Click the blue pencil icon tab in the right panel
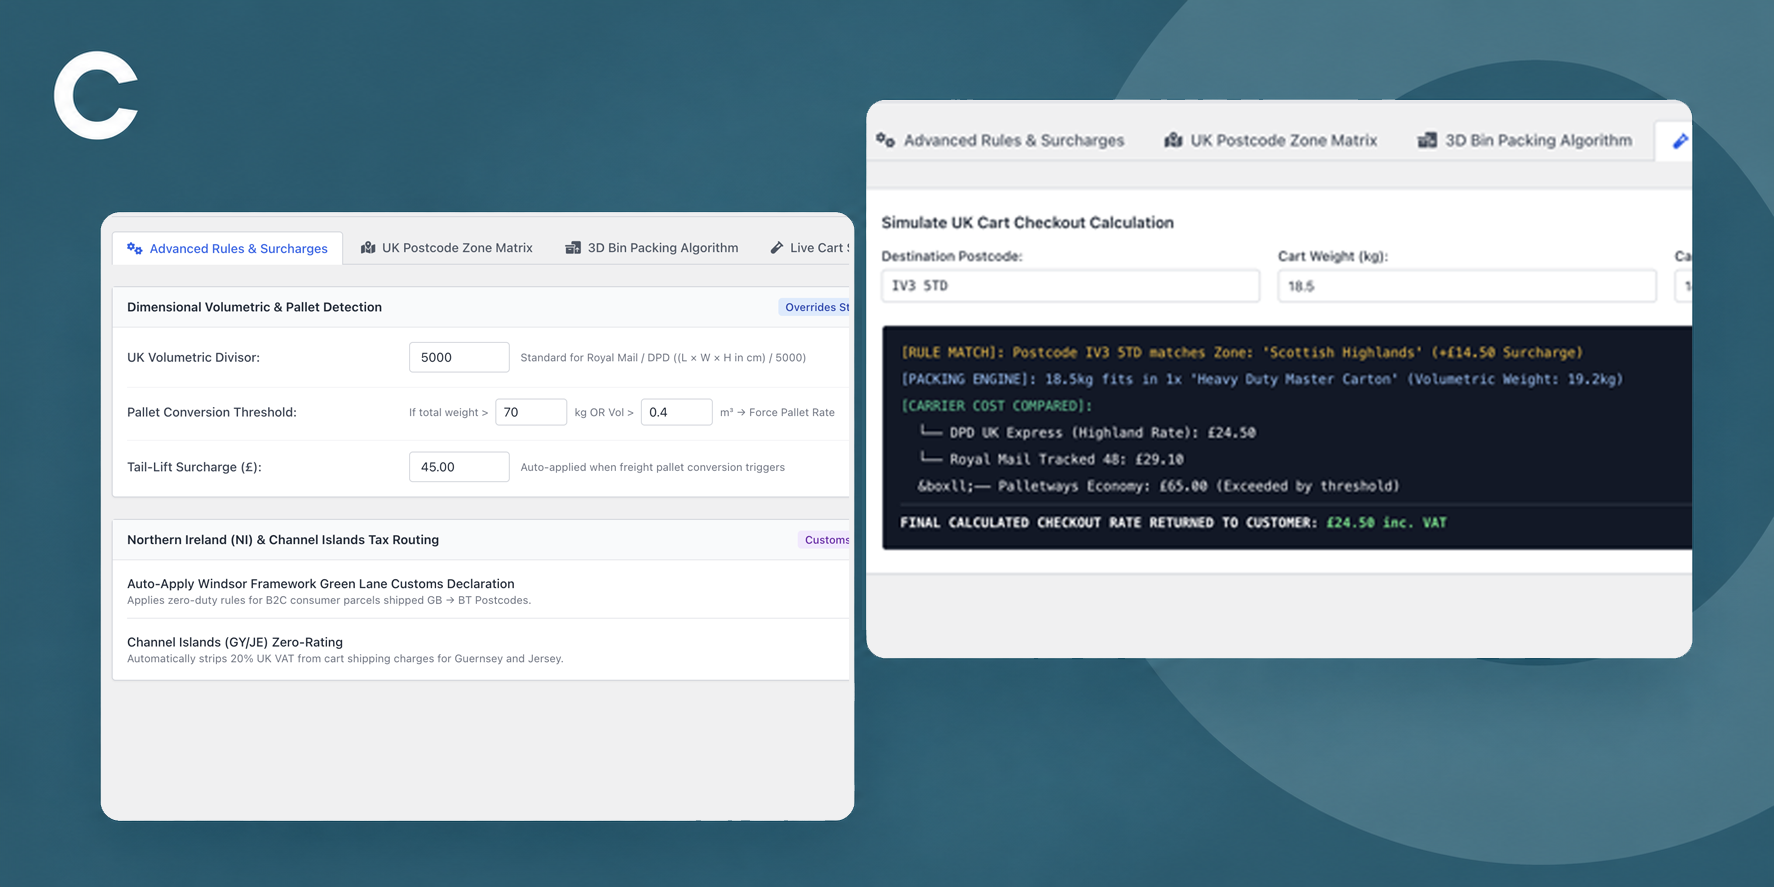Screen dimensions: 1774x887 (x=1680, y=141)
